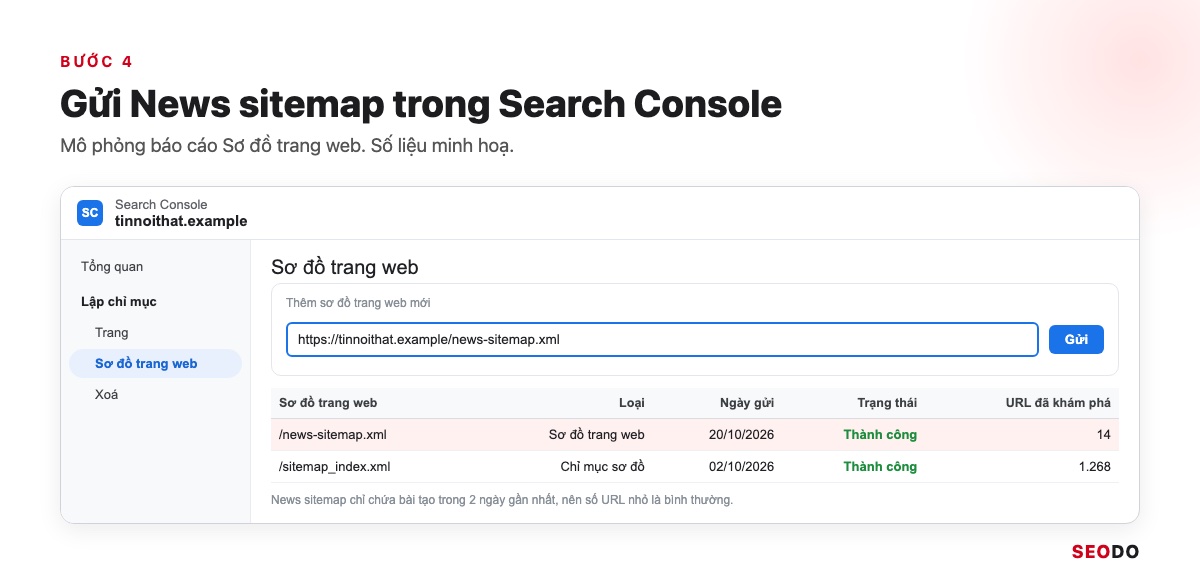The width and height of the screenshot is (1200, 584).
Task: Click the Thêm sơ đồ trang web mới label
Action: click(358, 303)
